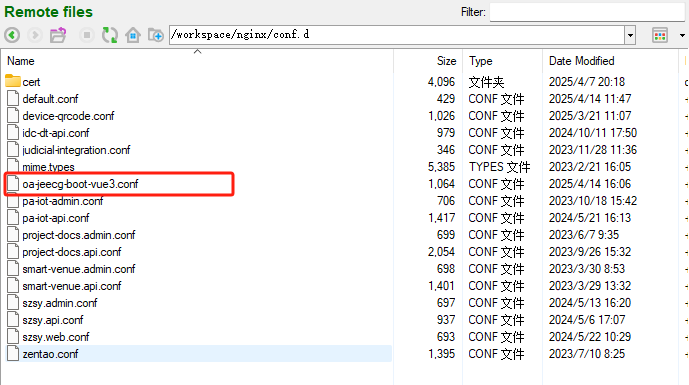
Task: Click the remote path field /workspace/nginx/conf.d
Action: [x=397, y=35]
